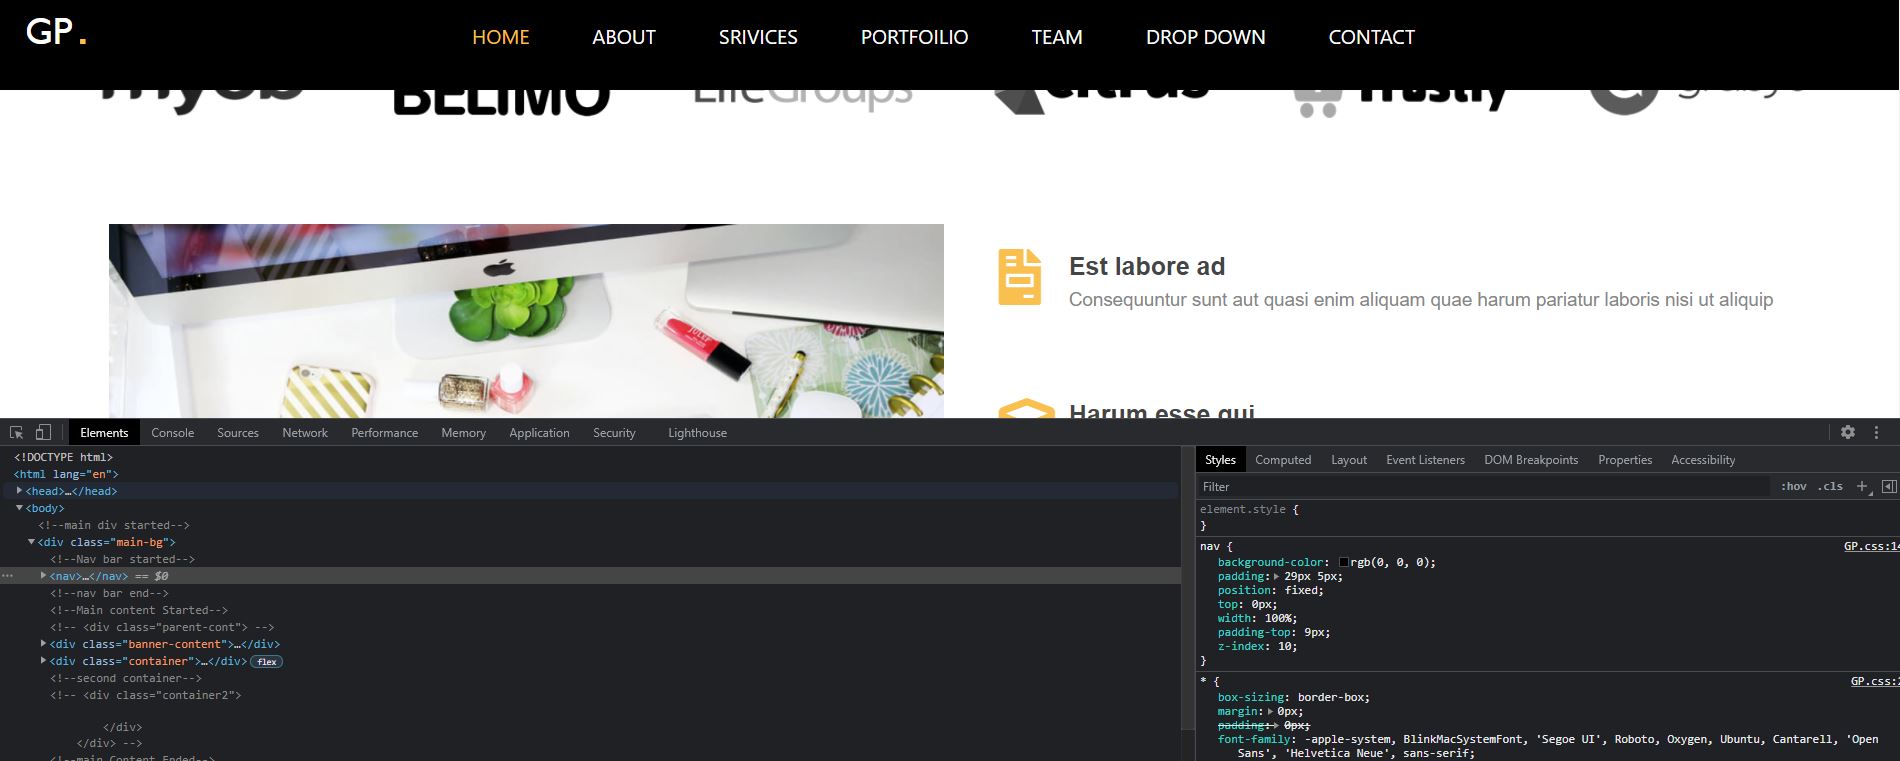Image resolution: width=1900 pixels, height=761 pixels.
Task: Expand the nav element node
Action: 43,576
